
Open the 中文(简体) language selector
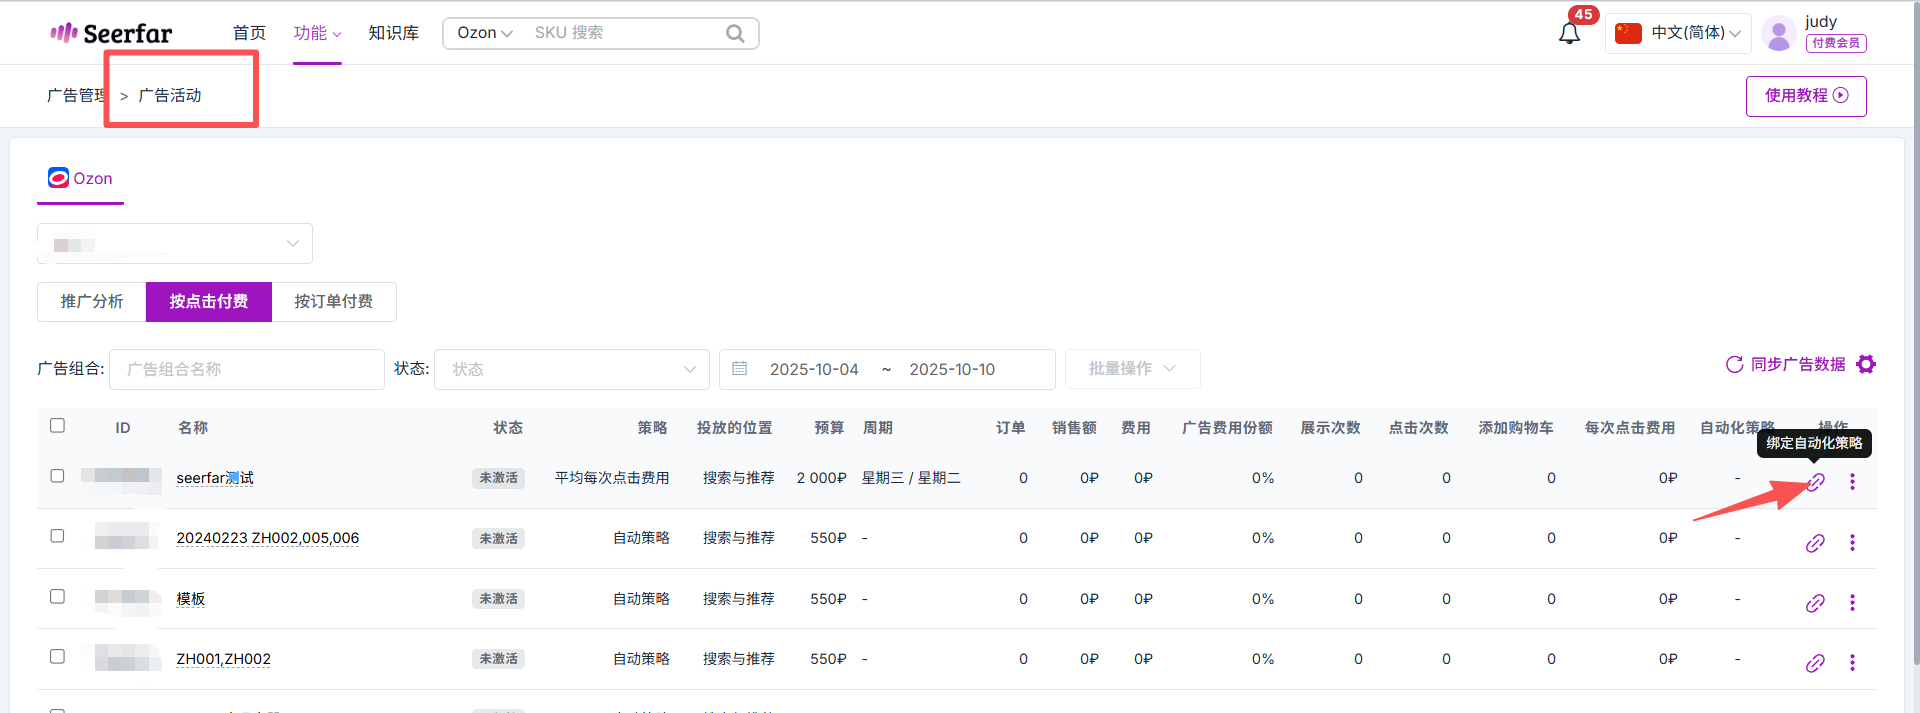click(1678, 33)
